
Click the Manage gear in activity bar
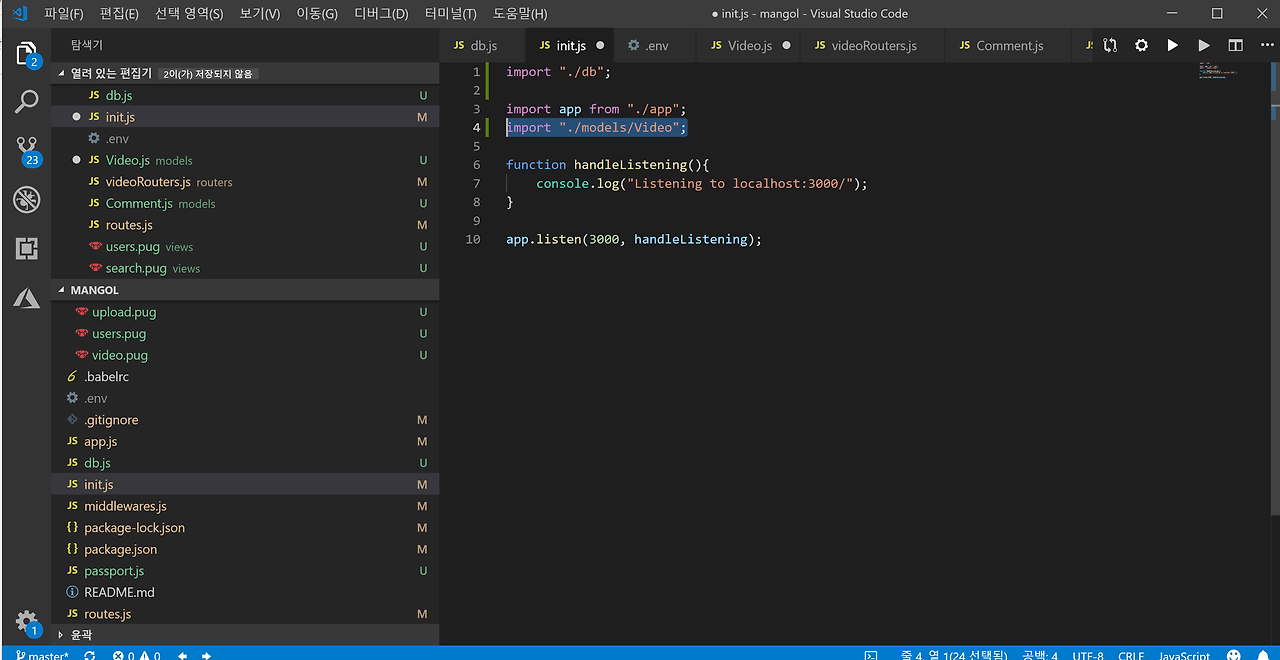(x=27, y=621)
